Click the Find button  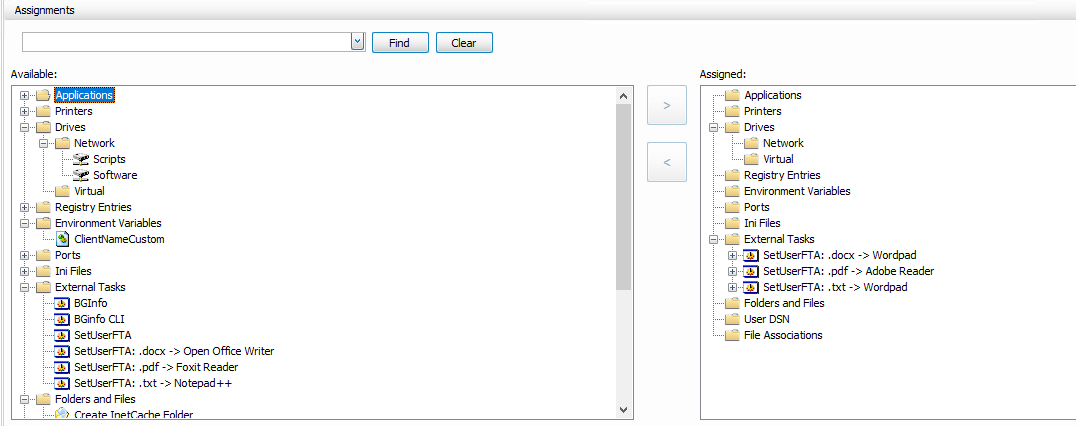[x=400, y=43]
